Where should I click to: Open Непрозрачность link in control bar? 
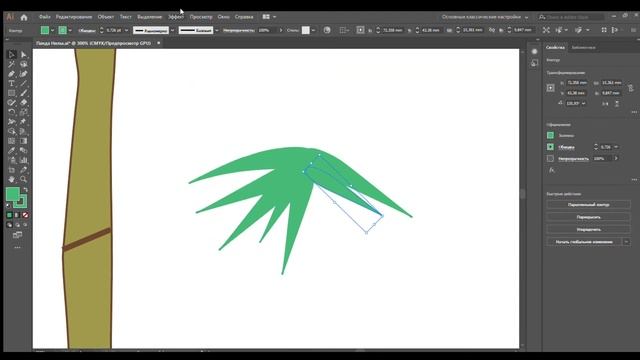click(x=239, y=30)
